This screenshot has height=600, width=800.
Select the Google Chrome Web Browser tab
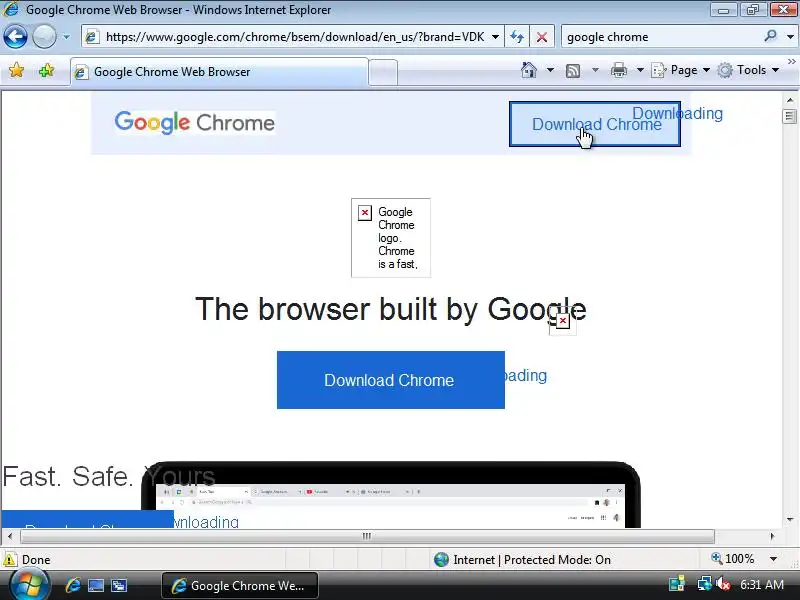tap(219, 72)
